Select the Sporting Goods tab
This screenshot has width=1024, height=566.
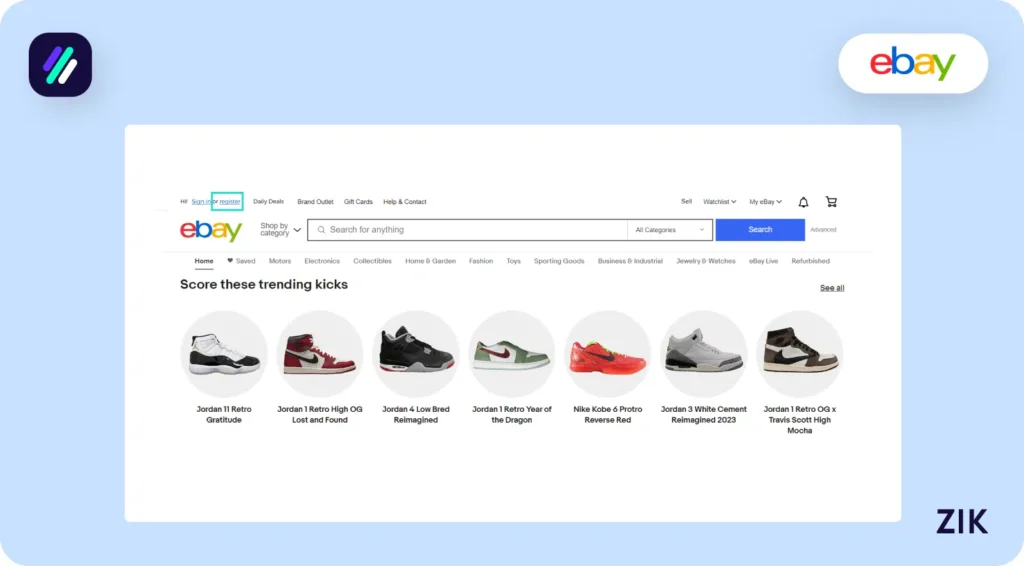[x=559, y=261]
